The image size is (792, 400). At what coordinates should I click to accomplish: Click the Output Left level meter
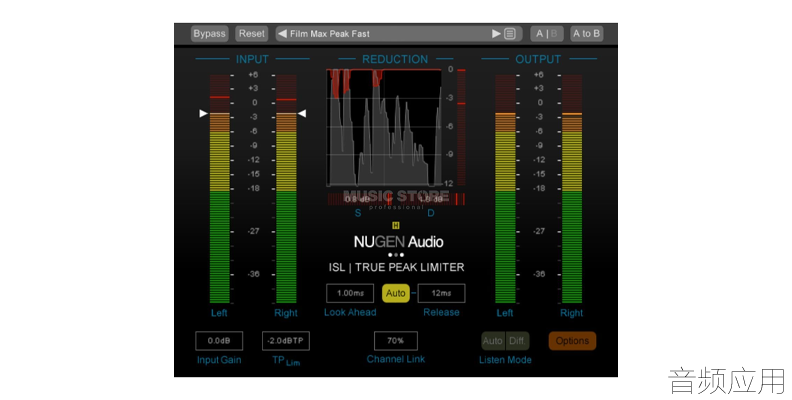tap(505, 189)
